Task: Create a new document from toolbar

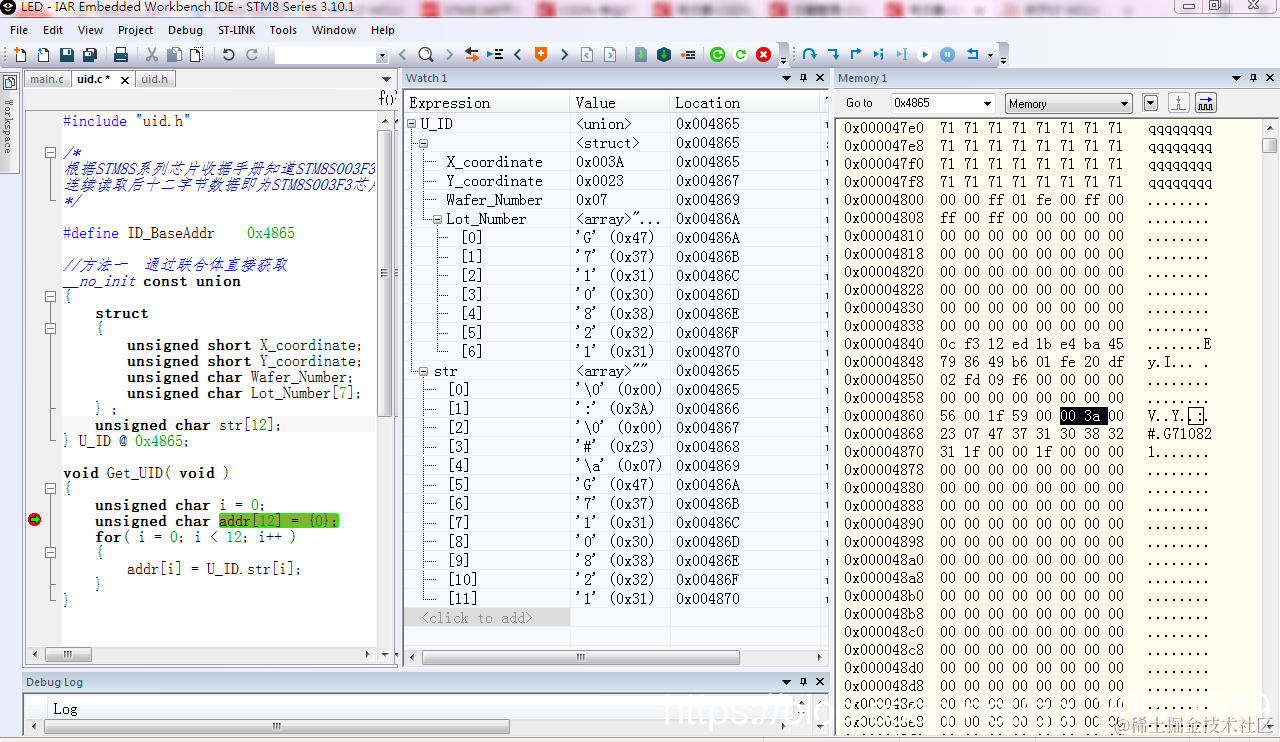Action: [21, 55]
